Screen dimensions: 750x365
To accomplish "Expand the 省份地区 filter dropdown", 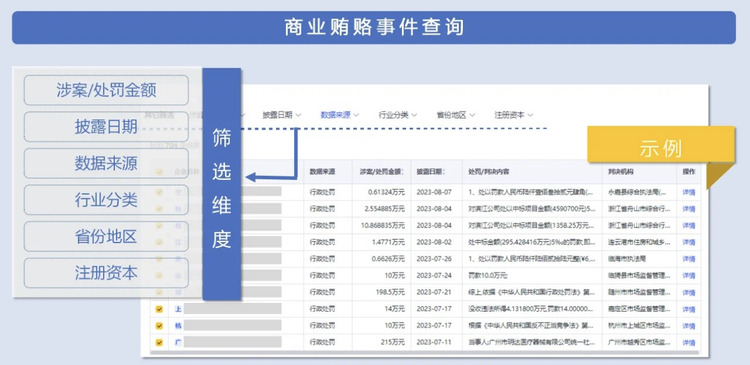I will [455, 115].
